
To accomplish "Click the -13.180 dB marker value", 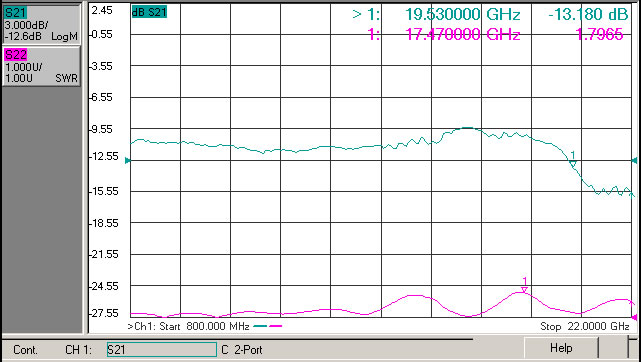I will (588, 15).
